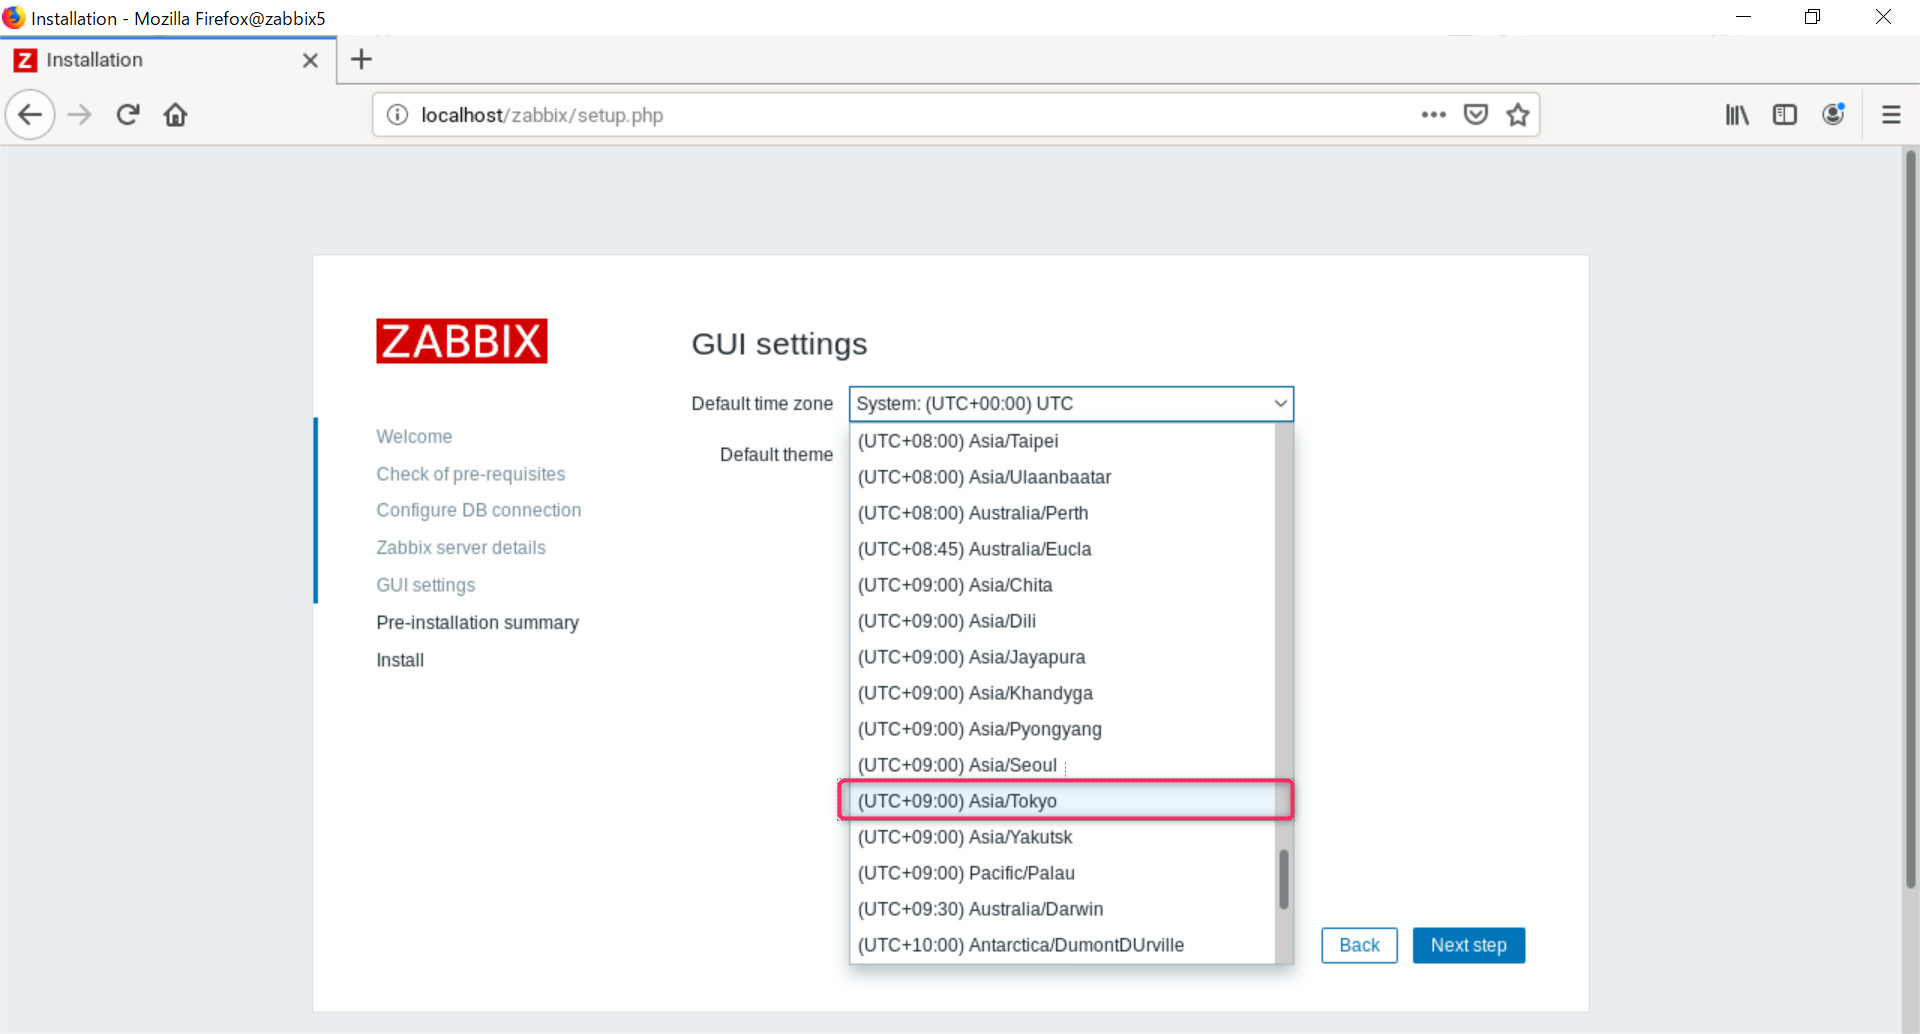Restore down the Firefox window

1812,17
